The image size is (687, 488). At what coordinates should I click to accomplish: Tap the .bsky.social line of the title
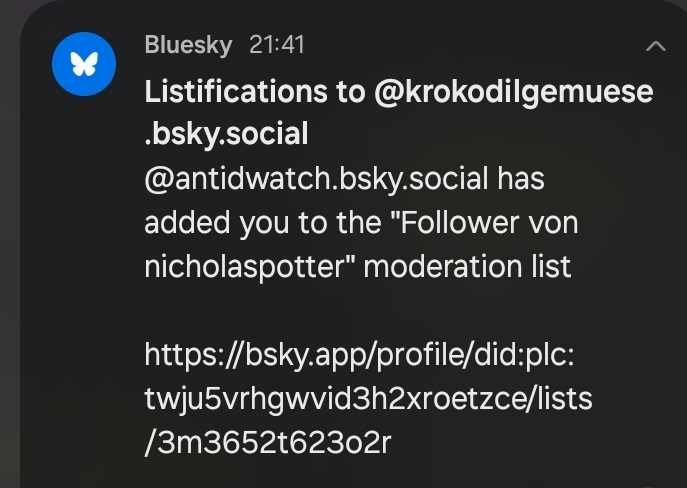(226, 133)
